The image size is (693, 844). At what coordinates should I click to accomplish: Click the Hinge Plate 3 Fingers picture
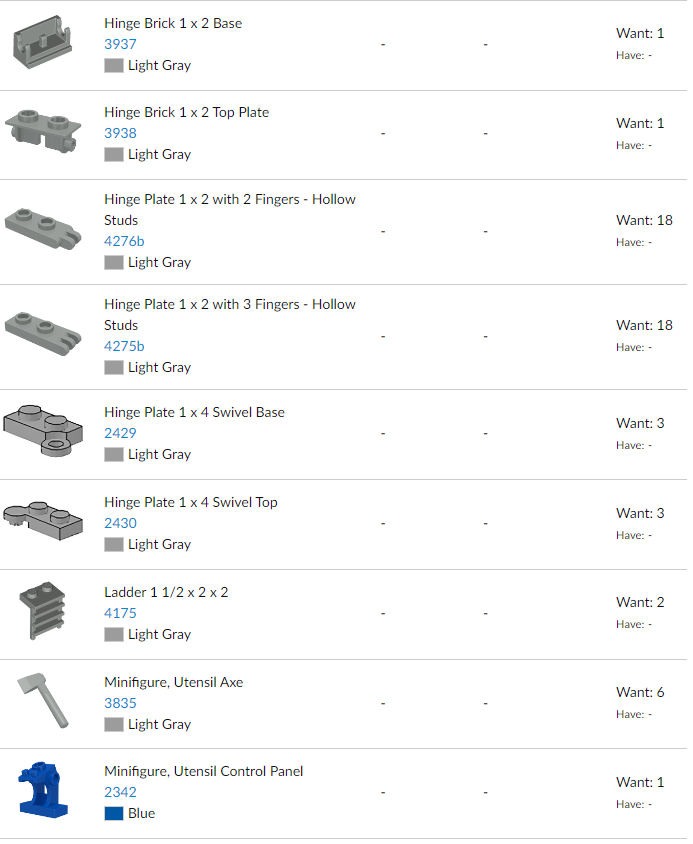(x=43, y=334)
